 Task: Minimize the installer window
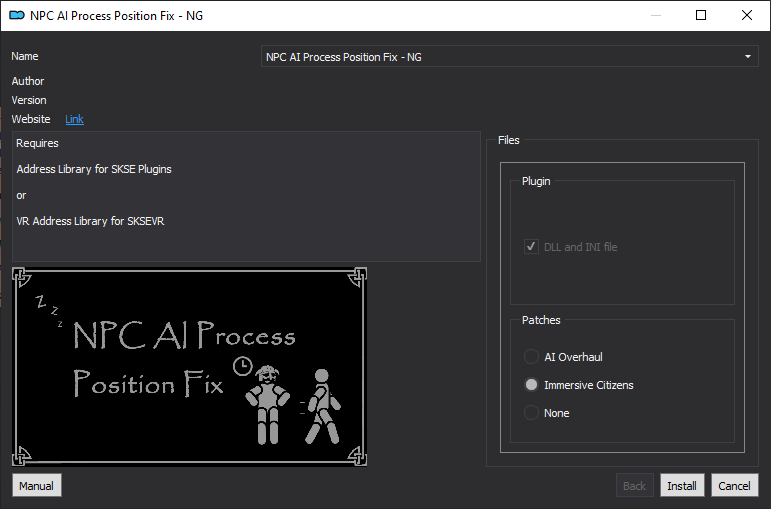click(x=656, y=15)
